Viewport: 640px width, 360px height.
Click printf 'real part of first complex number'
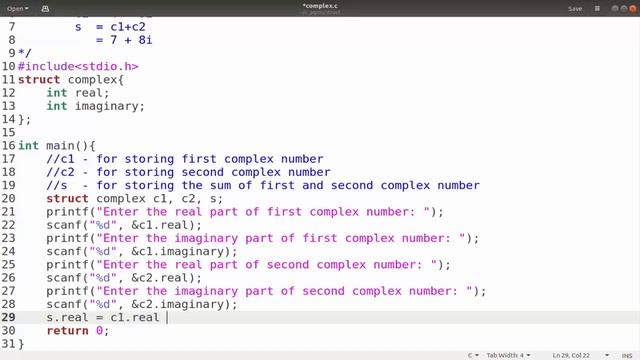click(x=244, y=211)
